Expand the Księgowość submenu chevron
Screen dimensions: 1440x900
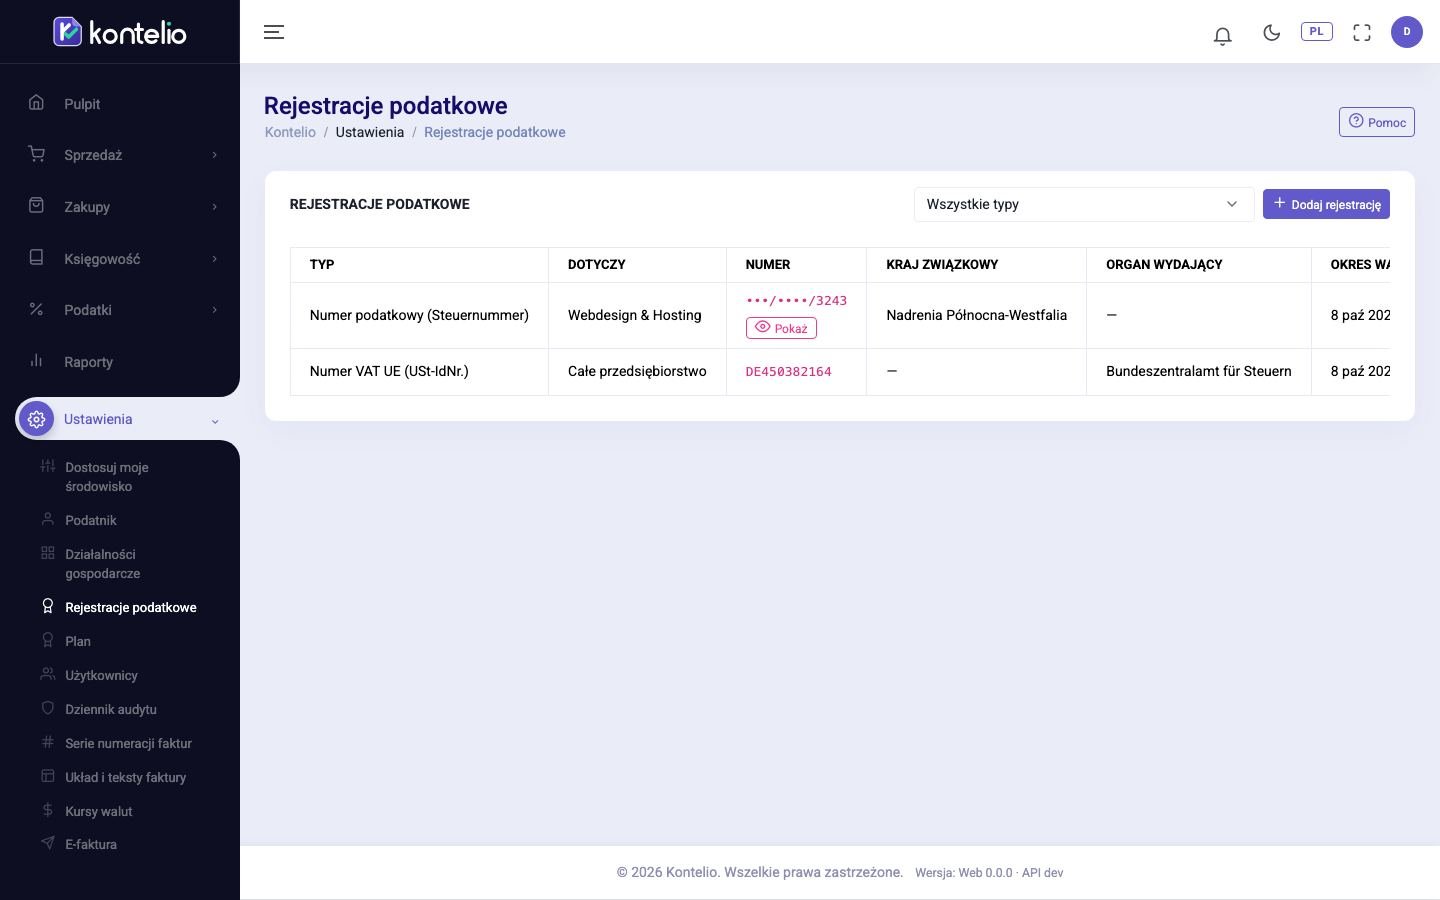(214, 259)
